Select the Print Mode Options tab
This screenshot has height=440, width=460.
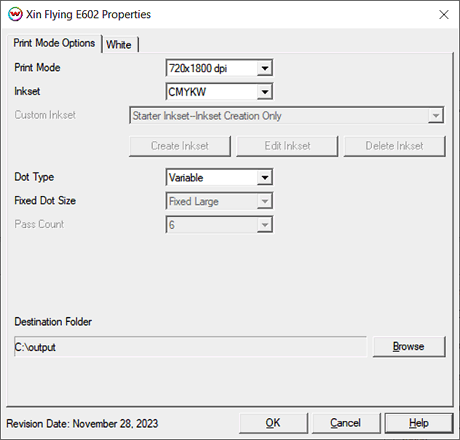coord(54,43)
